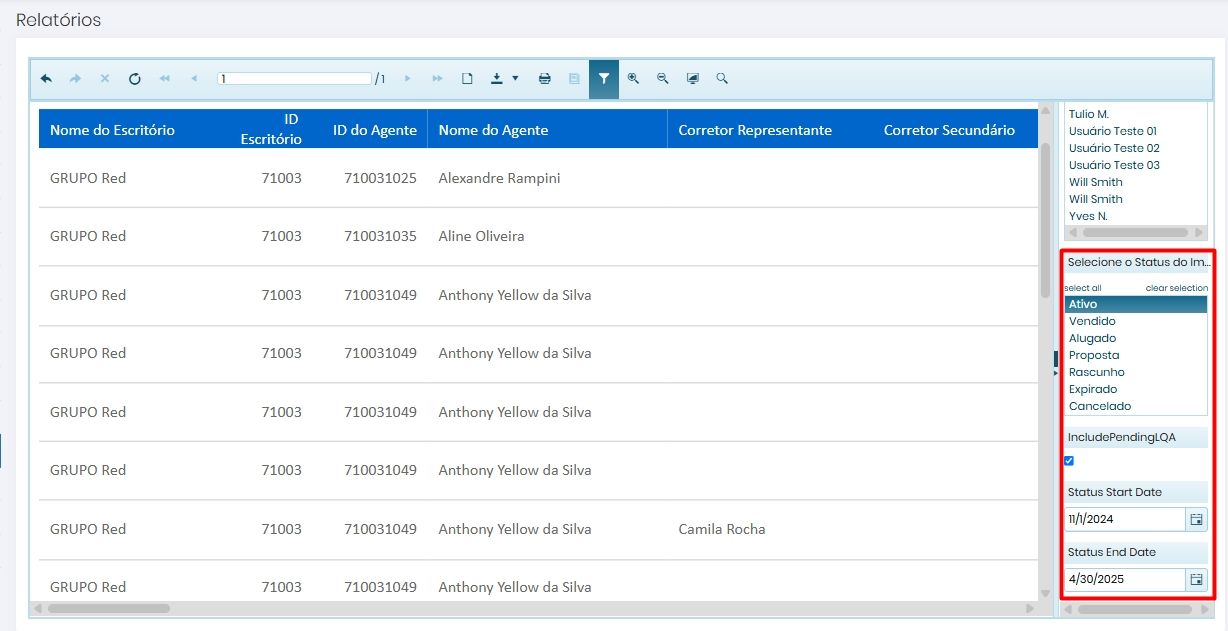Select 'Usuário Teste 01' in user list
Image resolution: width=1228 pixels, height=631 pixels.
point(1136,131)
